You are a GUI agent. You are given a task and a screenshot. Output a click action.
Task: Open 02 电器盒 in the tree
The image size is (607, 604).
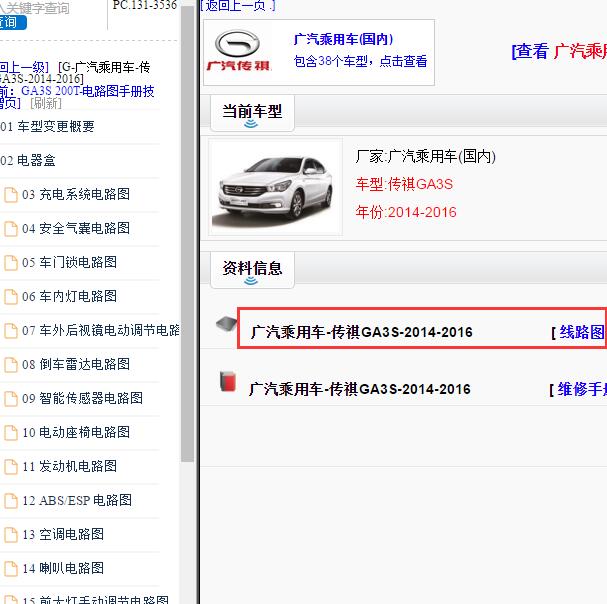(x=28, y=160)
